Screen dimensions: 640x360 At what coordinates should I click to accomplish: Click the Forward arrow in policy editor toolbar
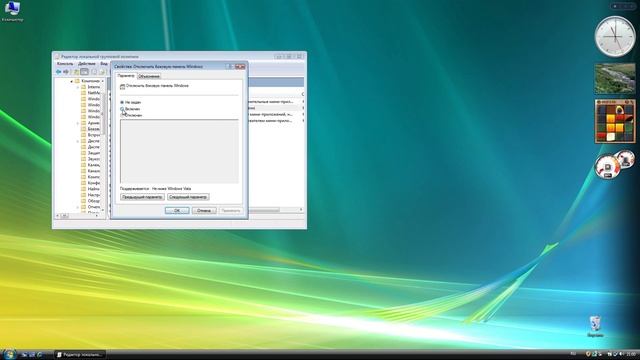point(66,72)
